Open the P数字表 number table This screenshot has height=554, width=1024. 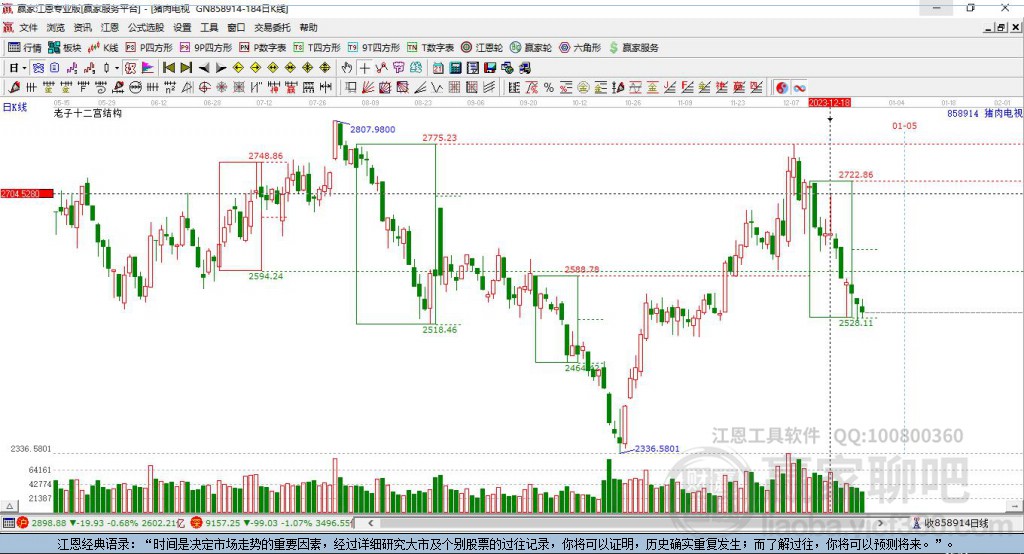click(263, 48)
